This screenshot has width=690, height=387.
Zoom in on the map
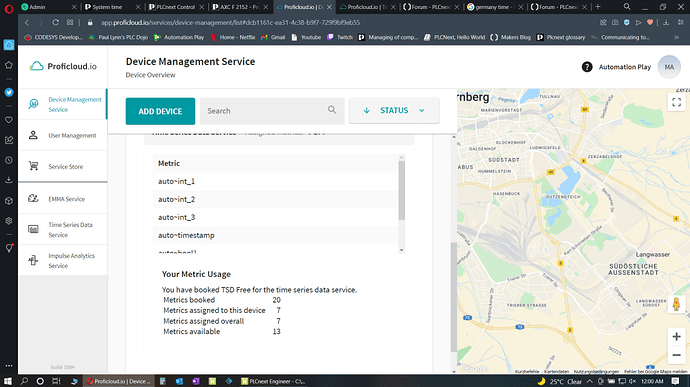[676, 337]
